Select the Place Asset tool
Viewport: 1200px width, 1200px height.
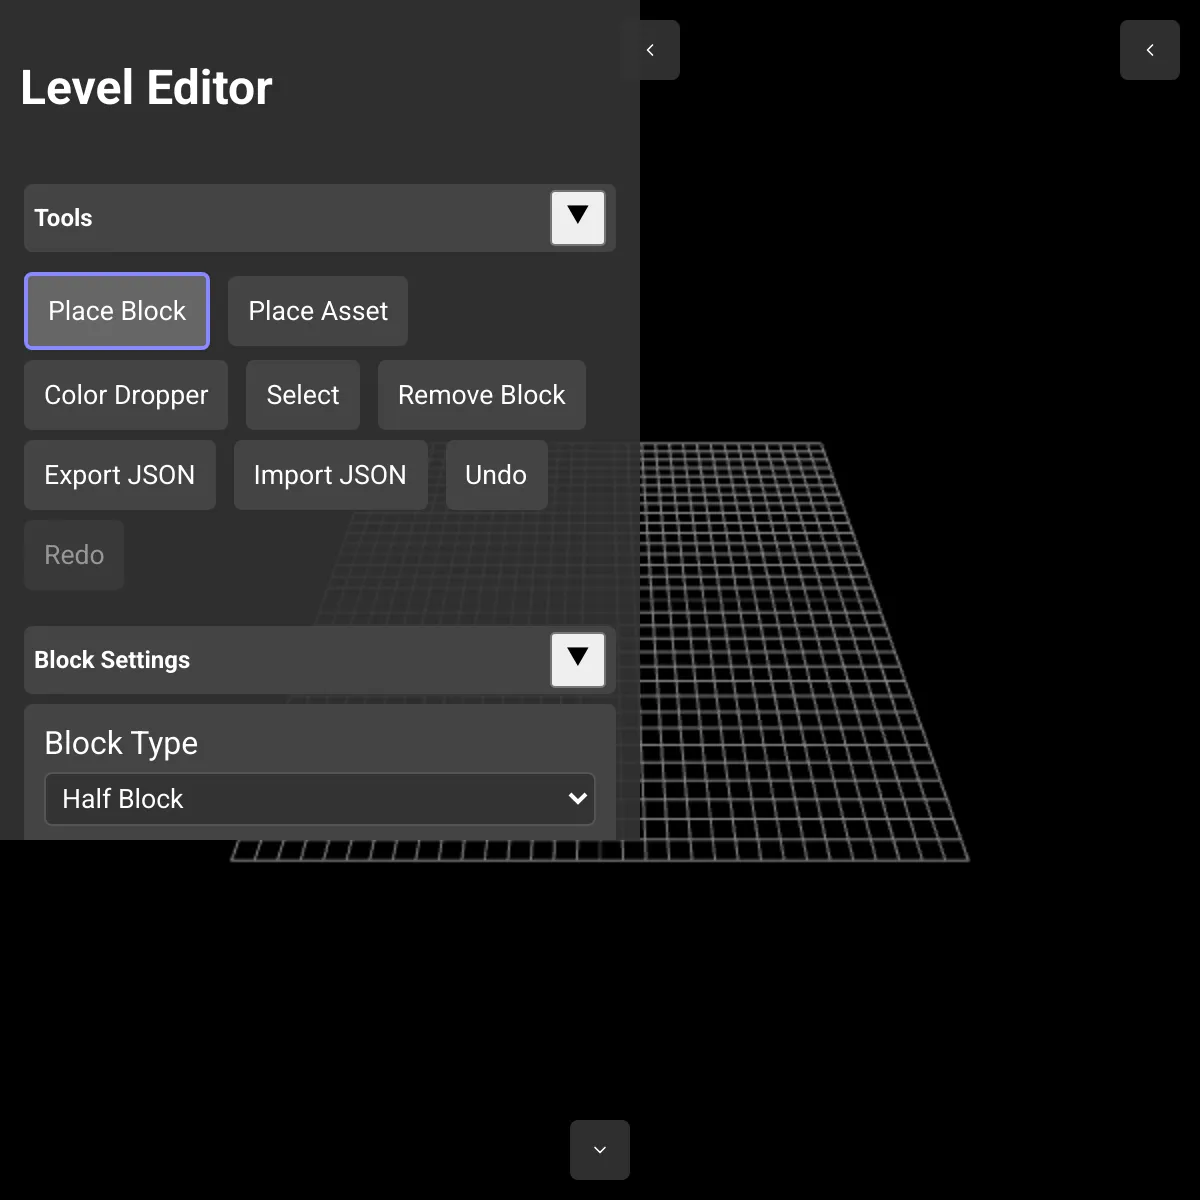pos(317,311)
